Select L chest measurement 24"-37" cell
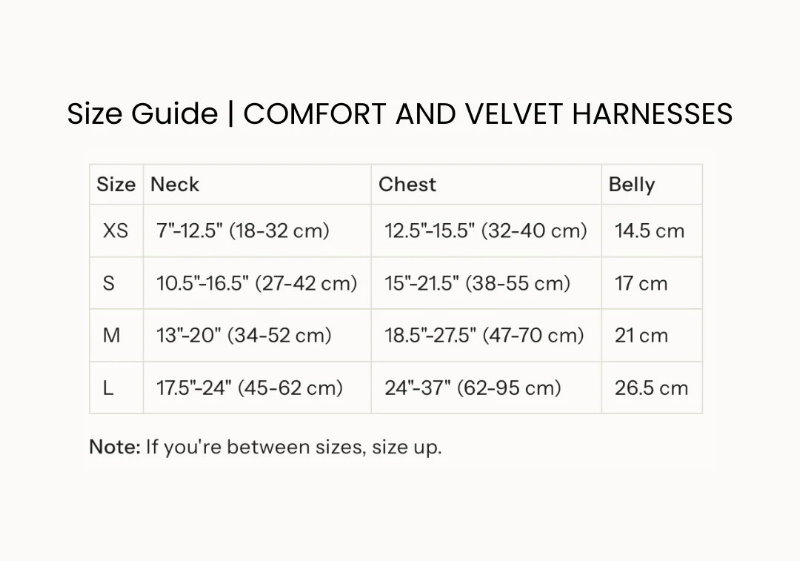 click(473, 387)
